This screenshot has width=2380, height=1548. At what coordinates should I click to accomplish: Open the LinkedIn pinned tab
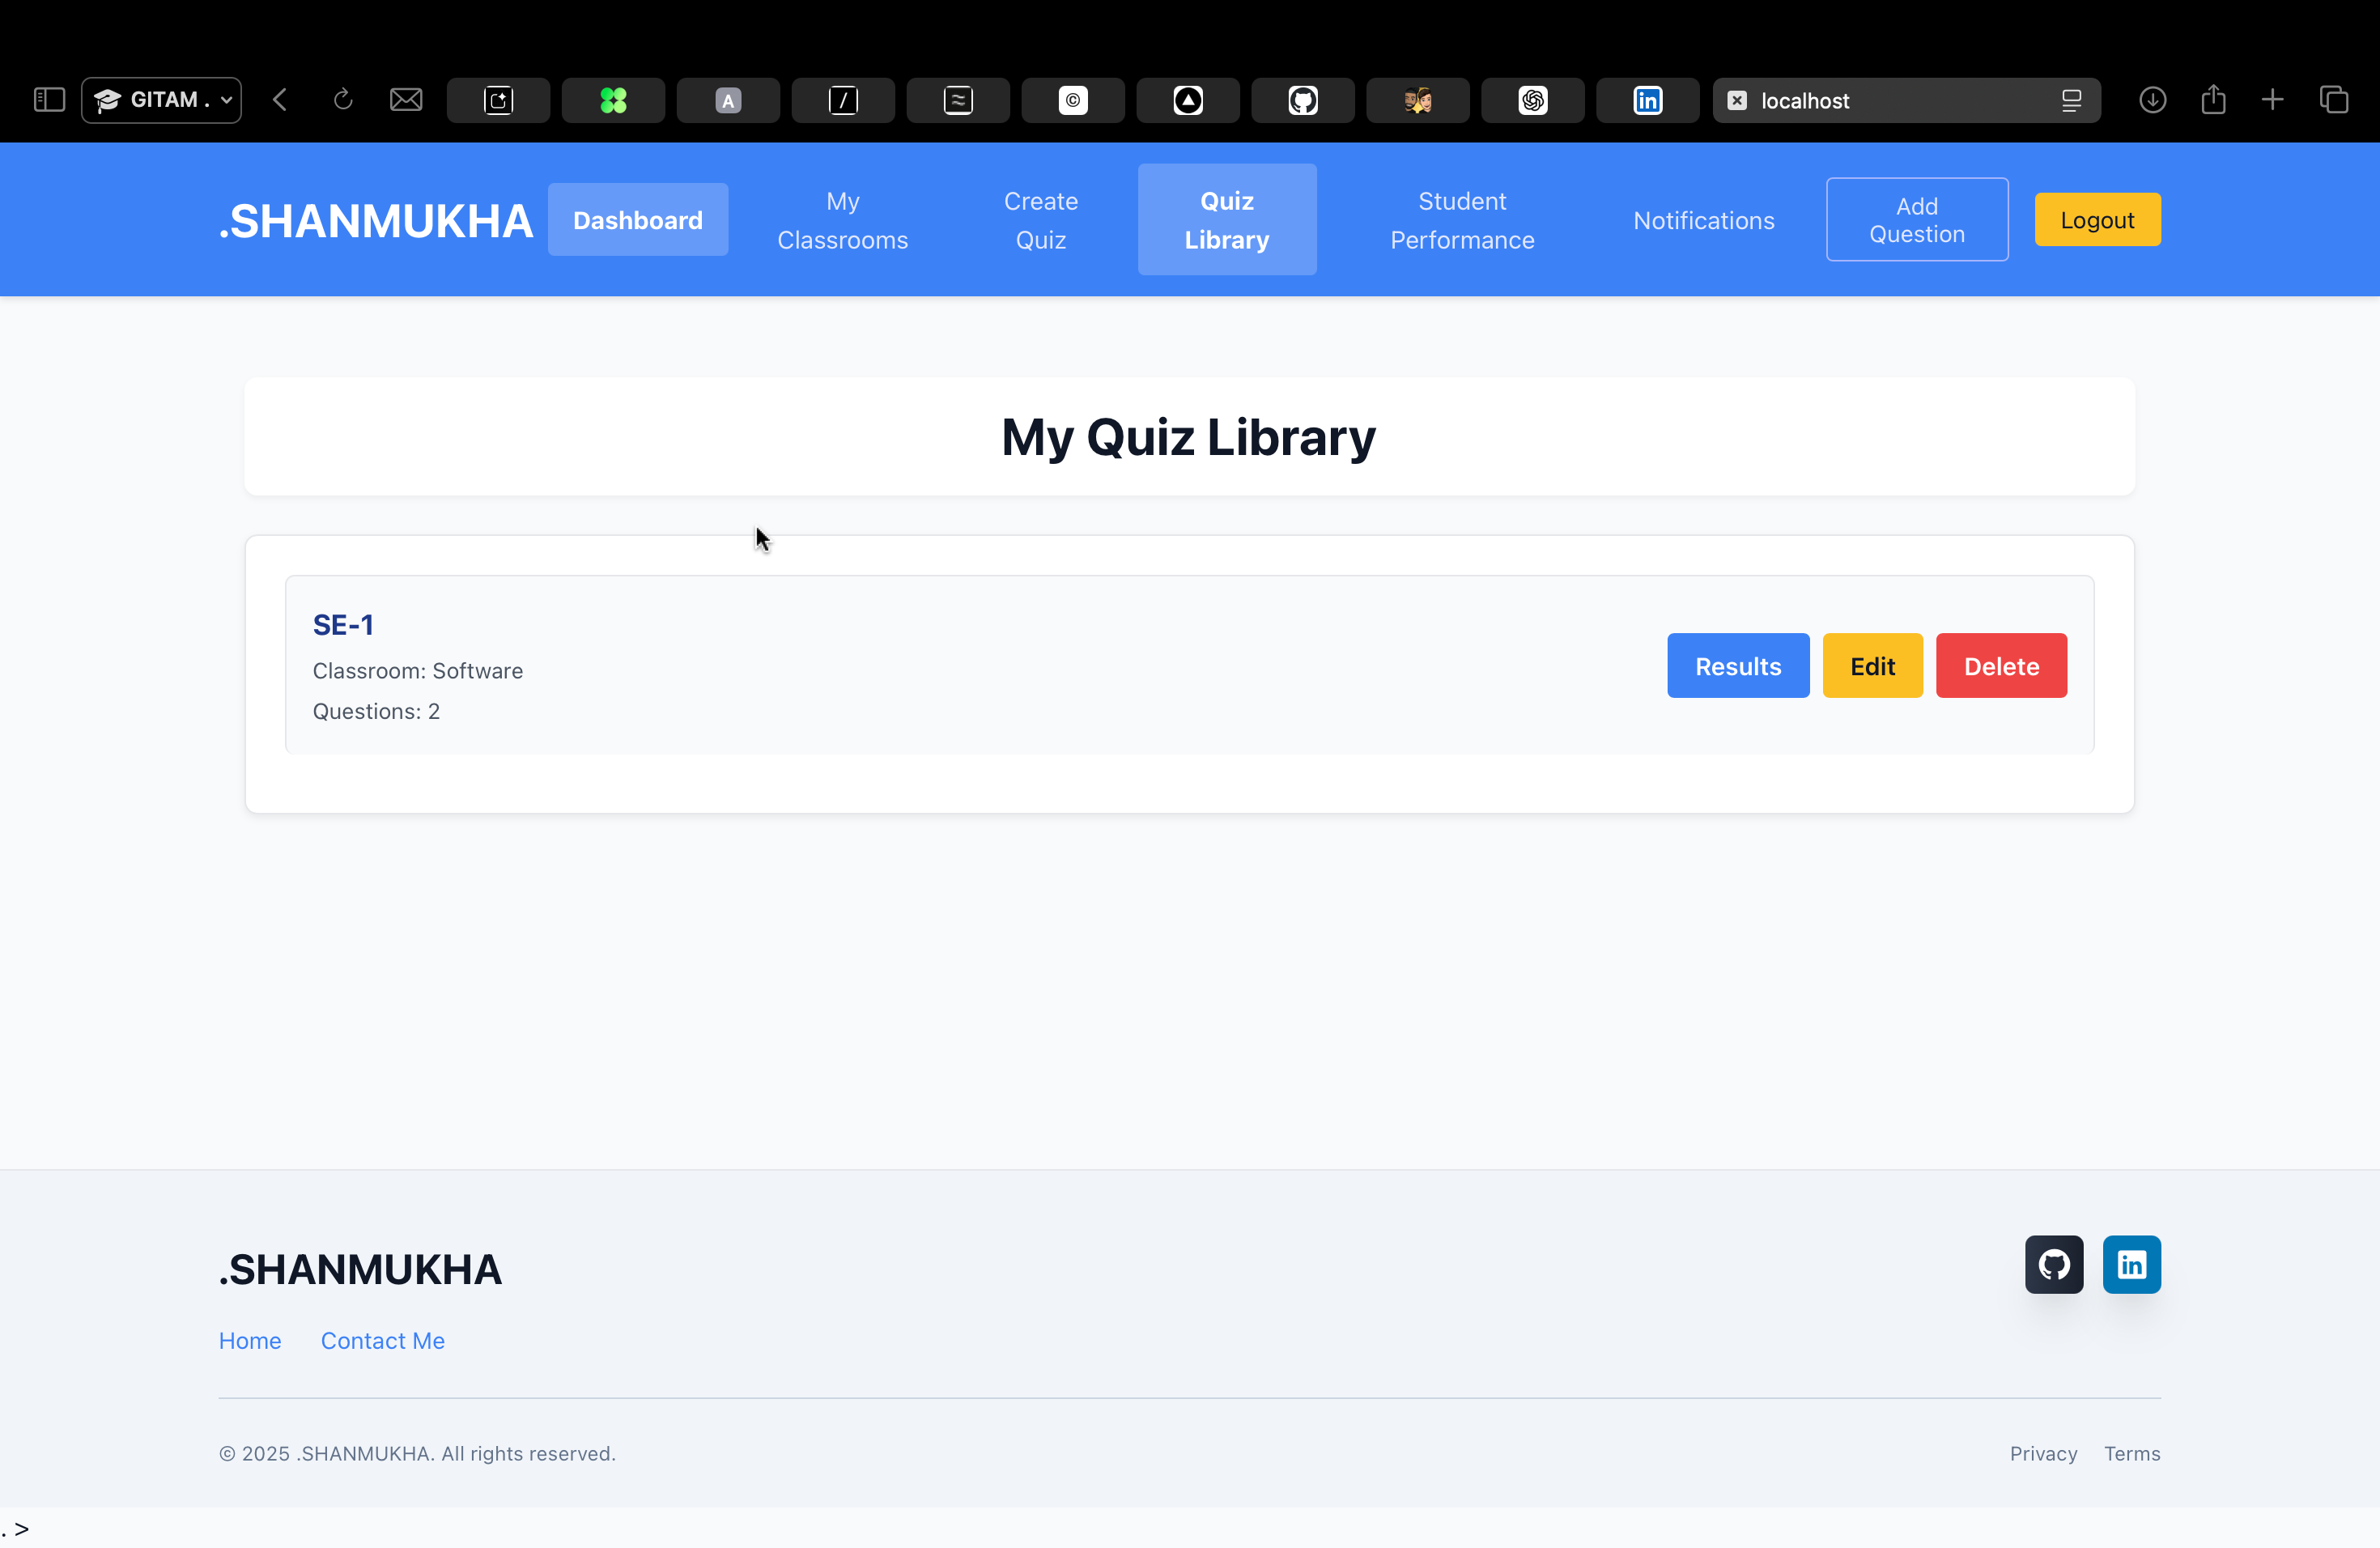(1647, 100)
